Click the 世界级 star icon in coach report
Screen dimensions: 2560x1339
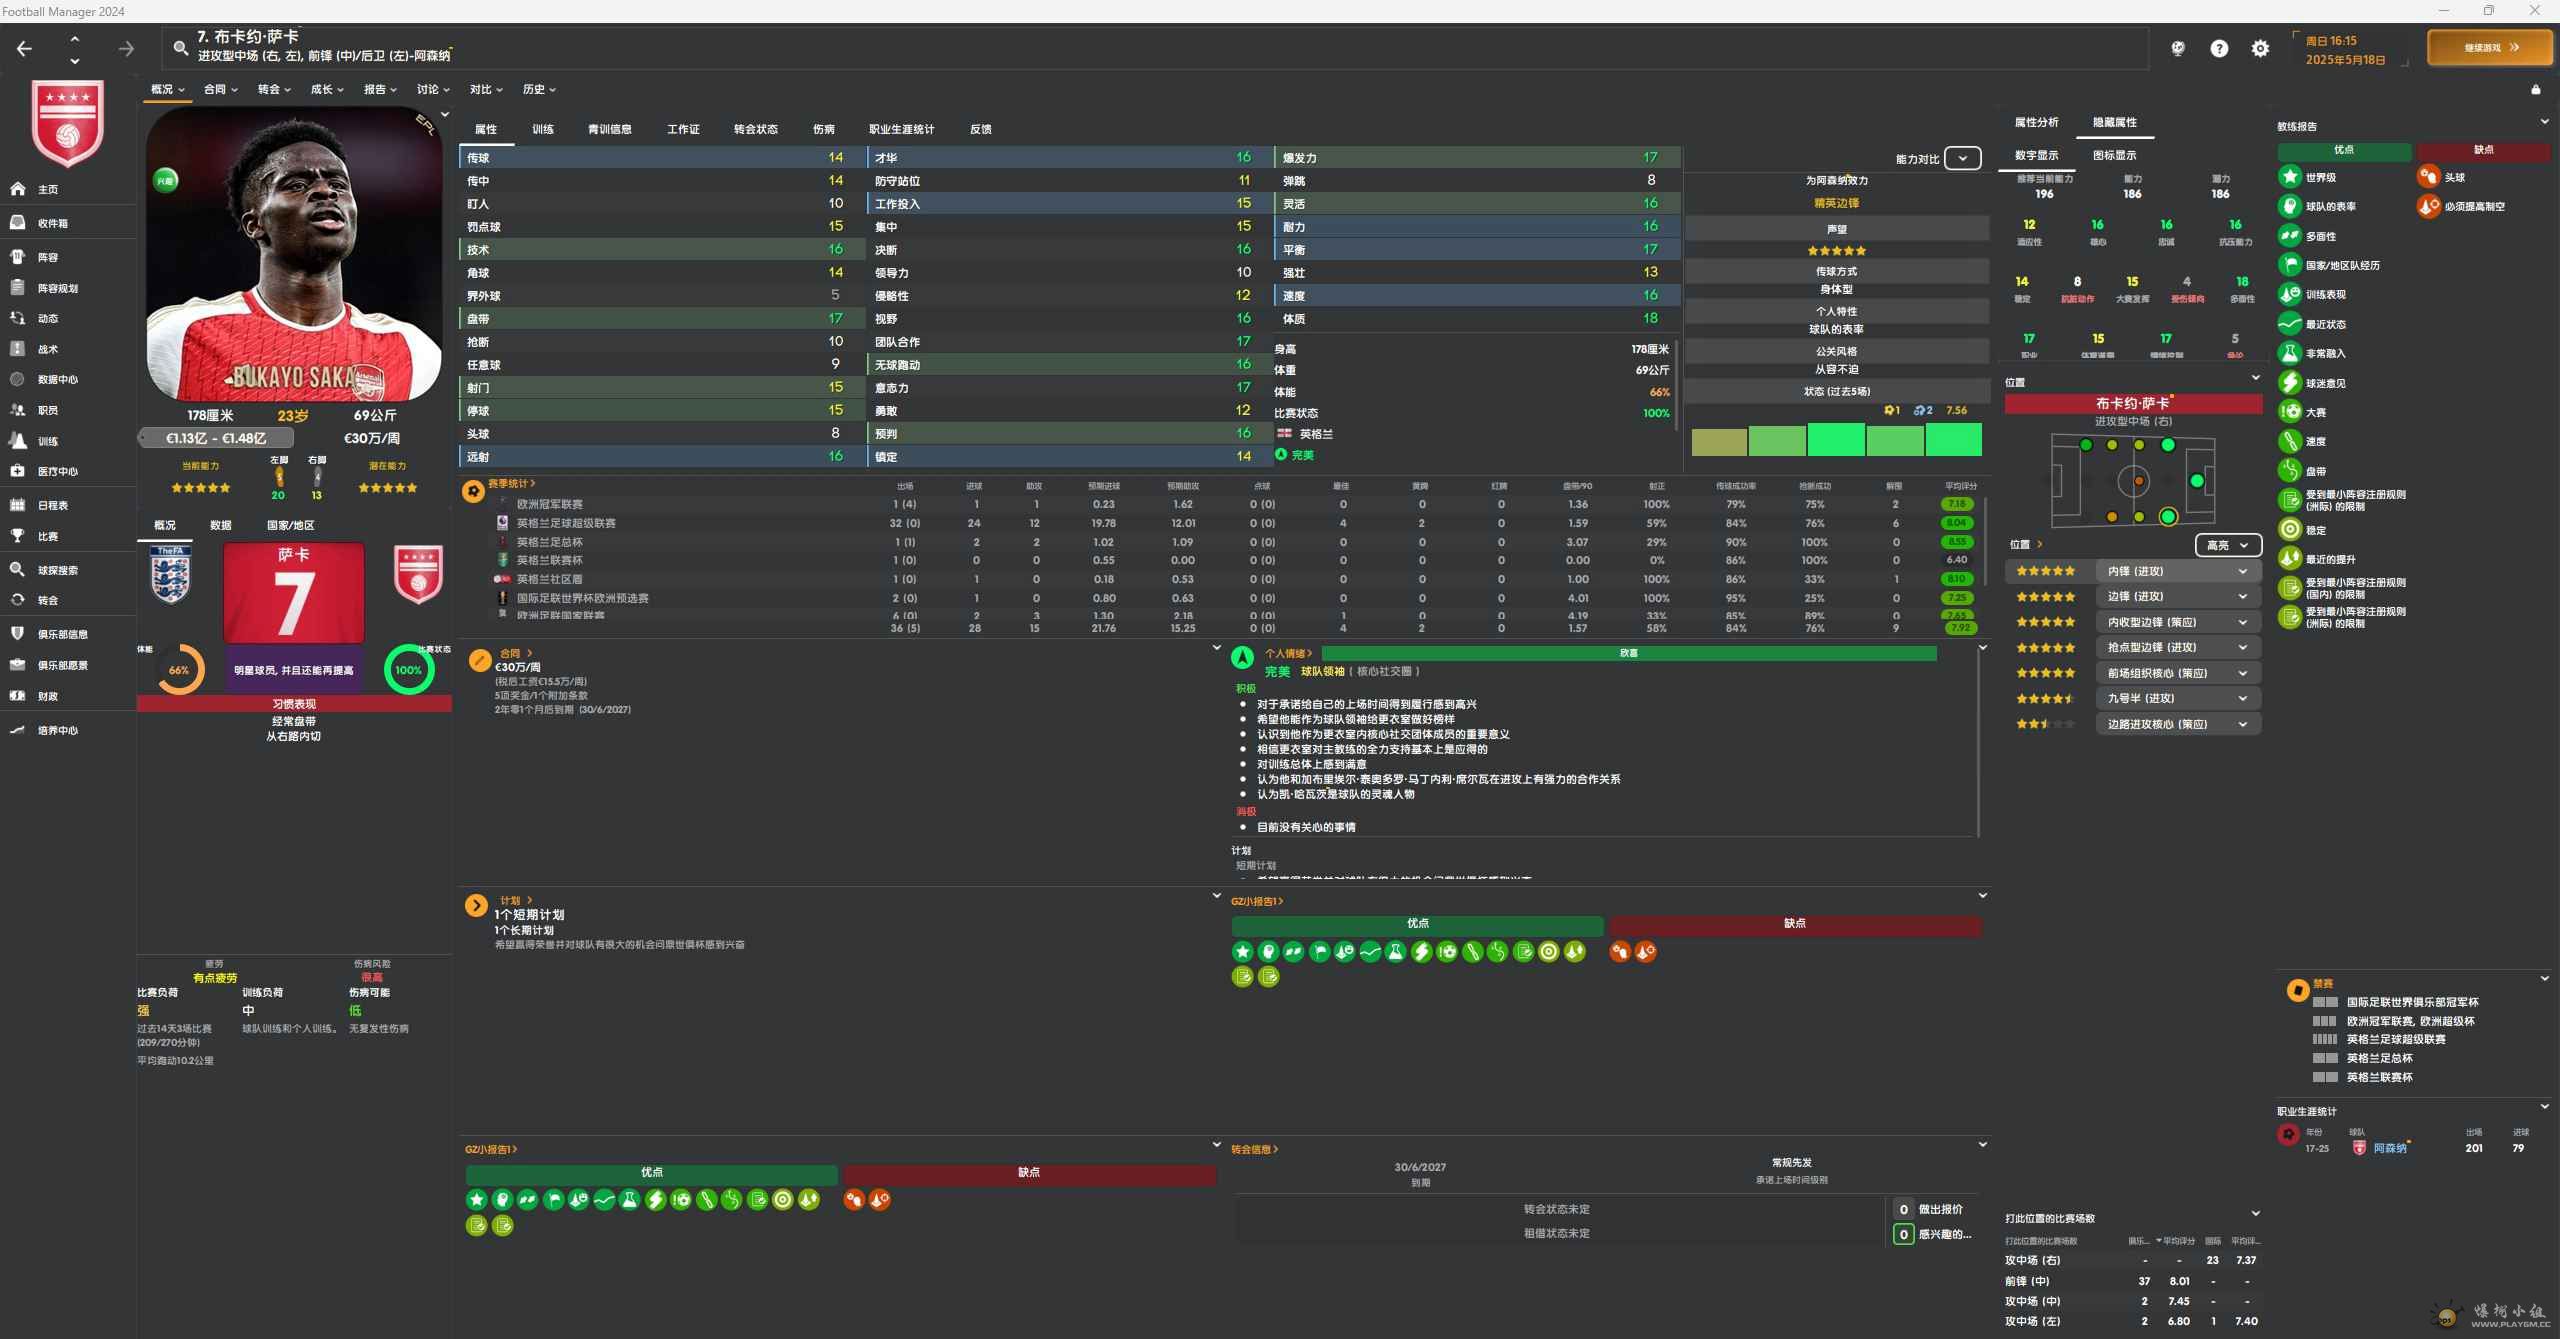point(2289,177)
